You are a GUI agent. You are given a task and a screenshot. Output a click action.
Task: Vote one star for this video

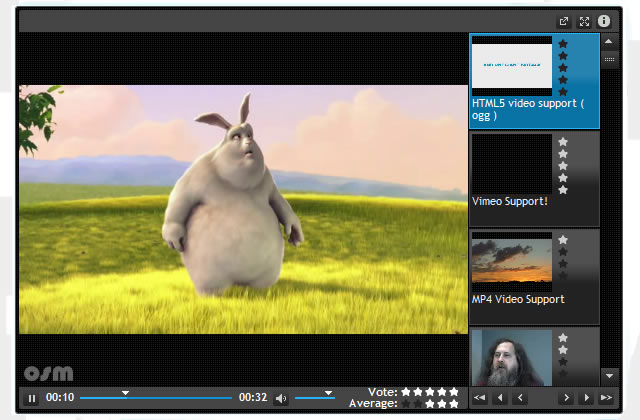pos(406,392)
